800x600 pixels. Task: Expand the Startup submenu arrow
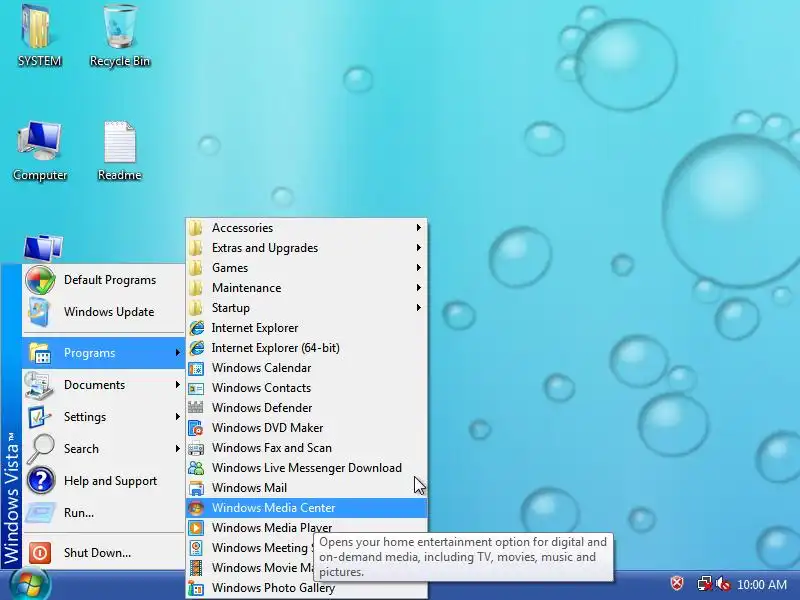click(418, 308)
